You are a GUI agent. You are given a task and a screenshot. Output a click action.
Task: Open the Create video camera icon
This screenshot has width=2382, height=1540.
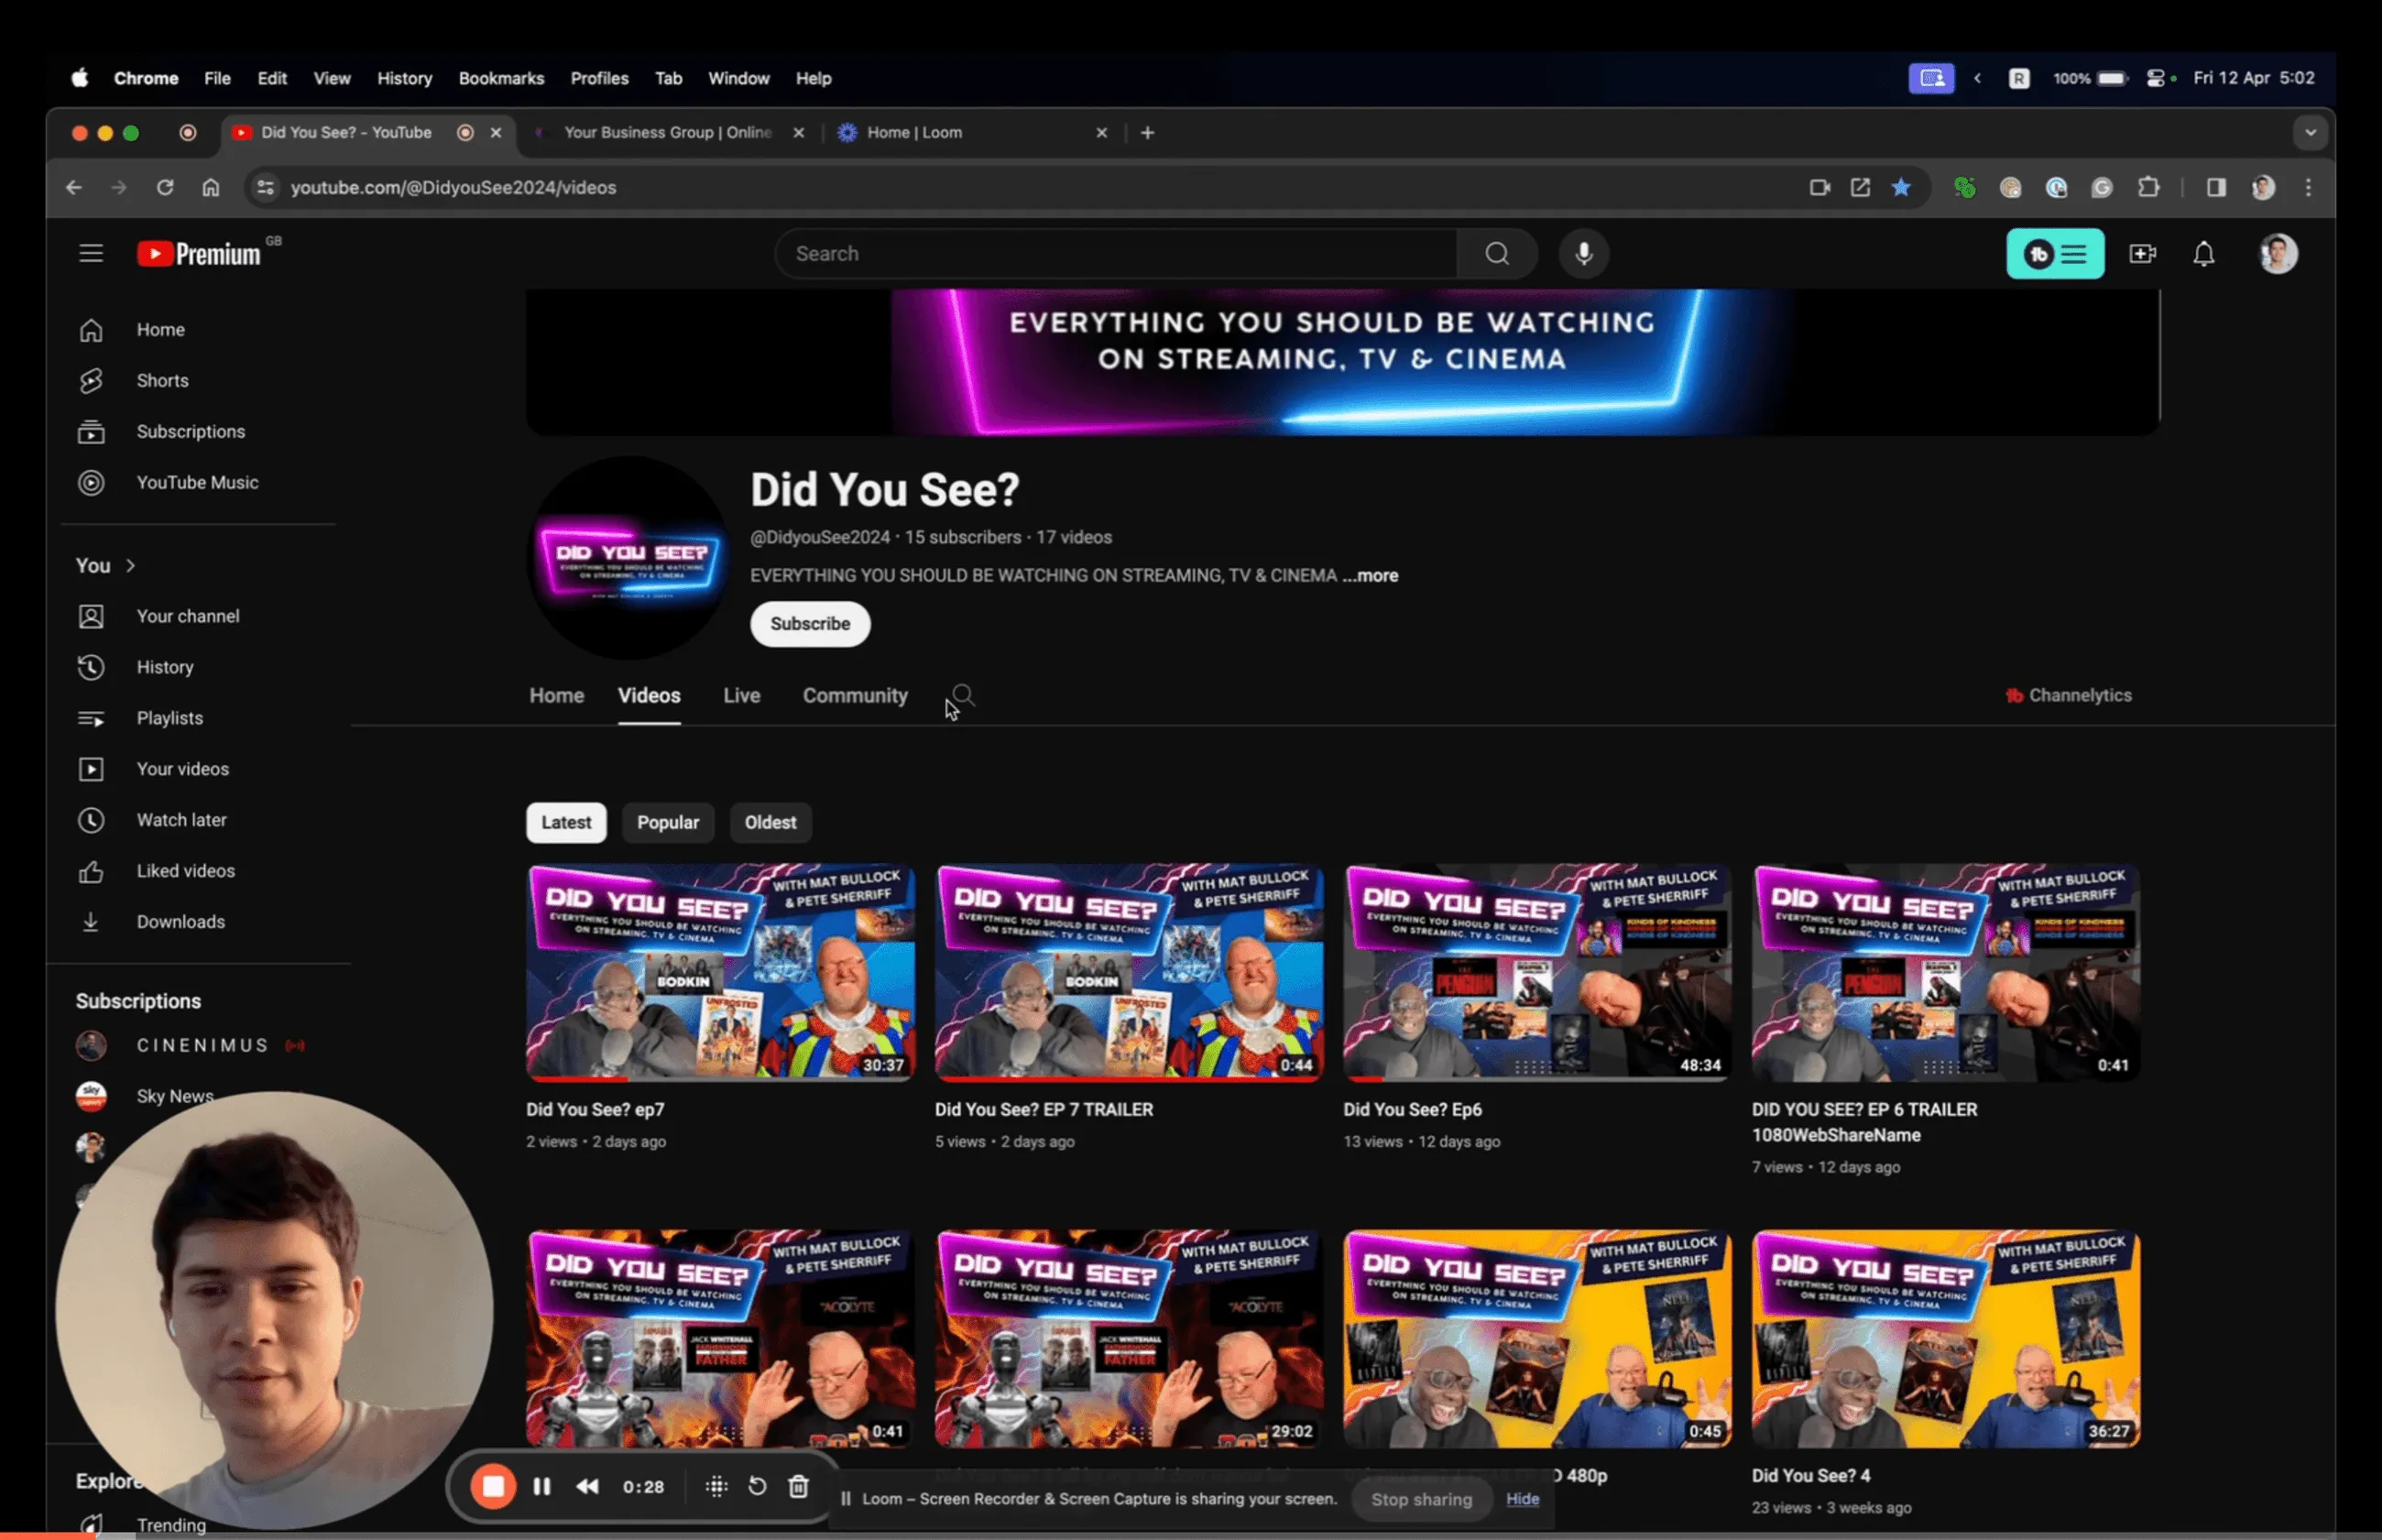point(2142,254)
